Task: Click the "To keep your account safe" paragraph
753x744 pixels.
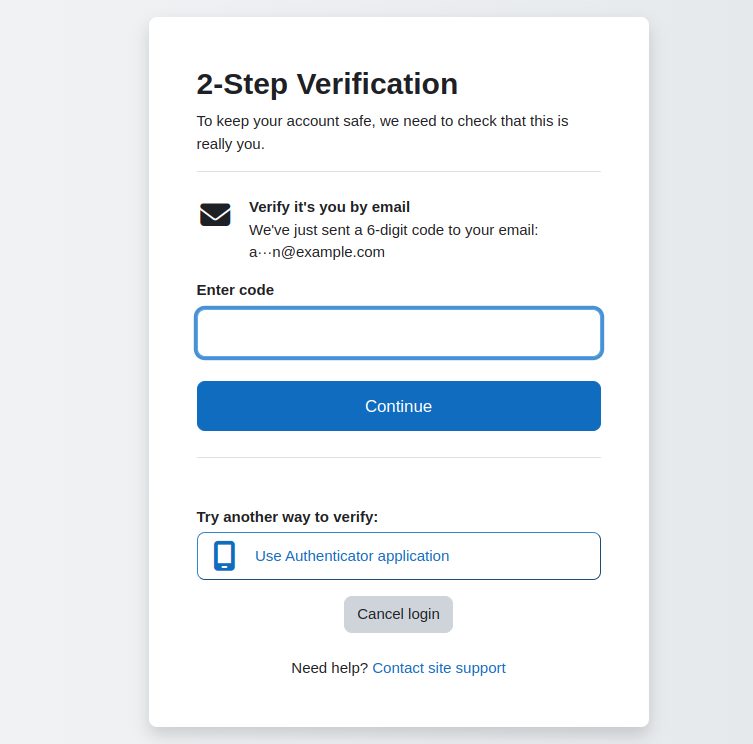Action: coord(382,133)
